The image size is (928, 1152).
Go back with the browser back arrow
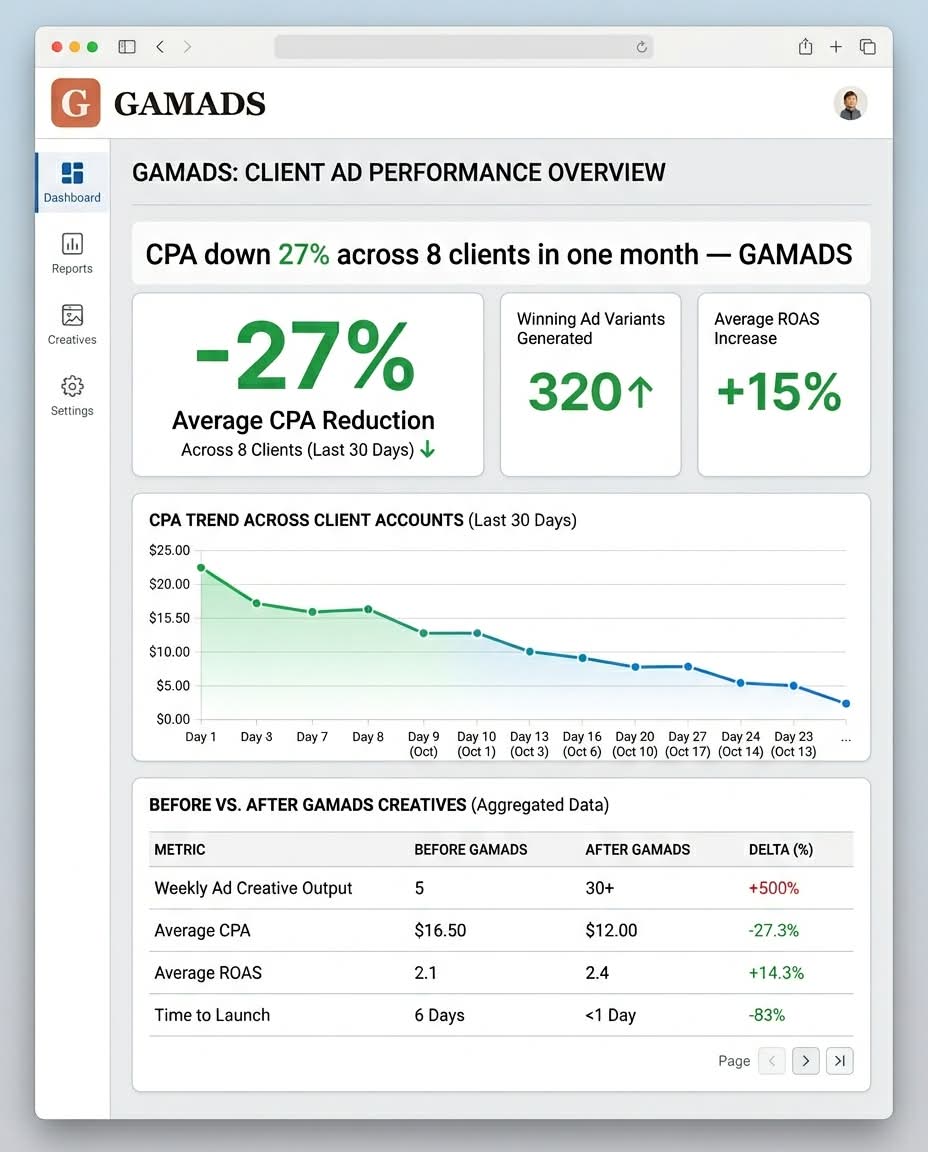[x=160, y=47]
